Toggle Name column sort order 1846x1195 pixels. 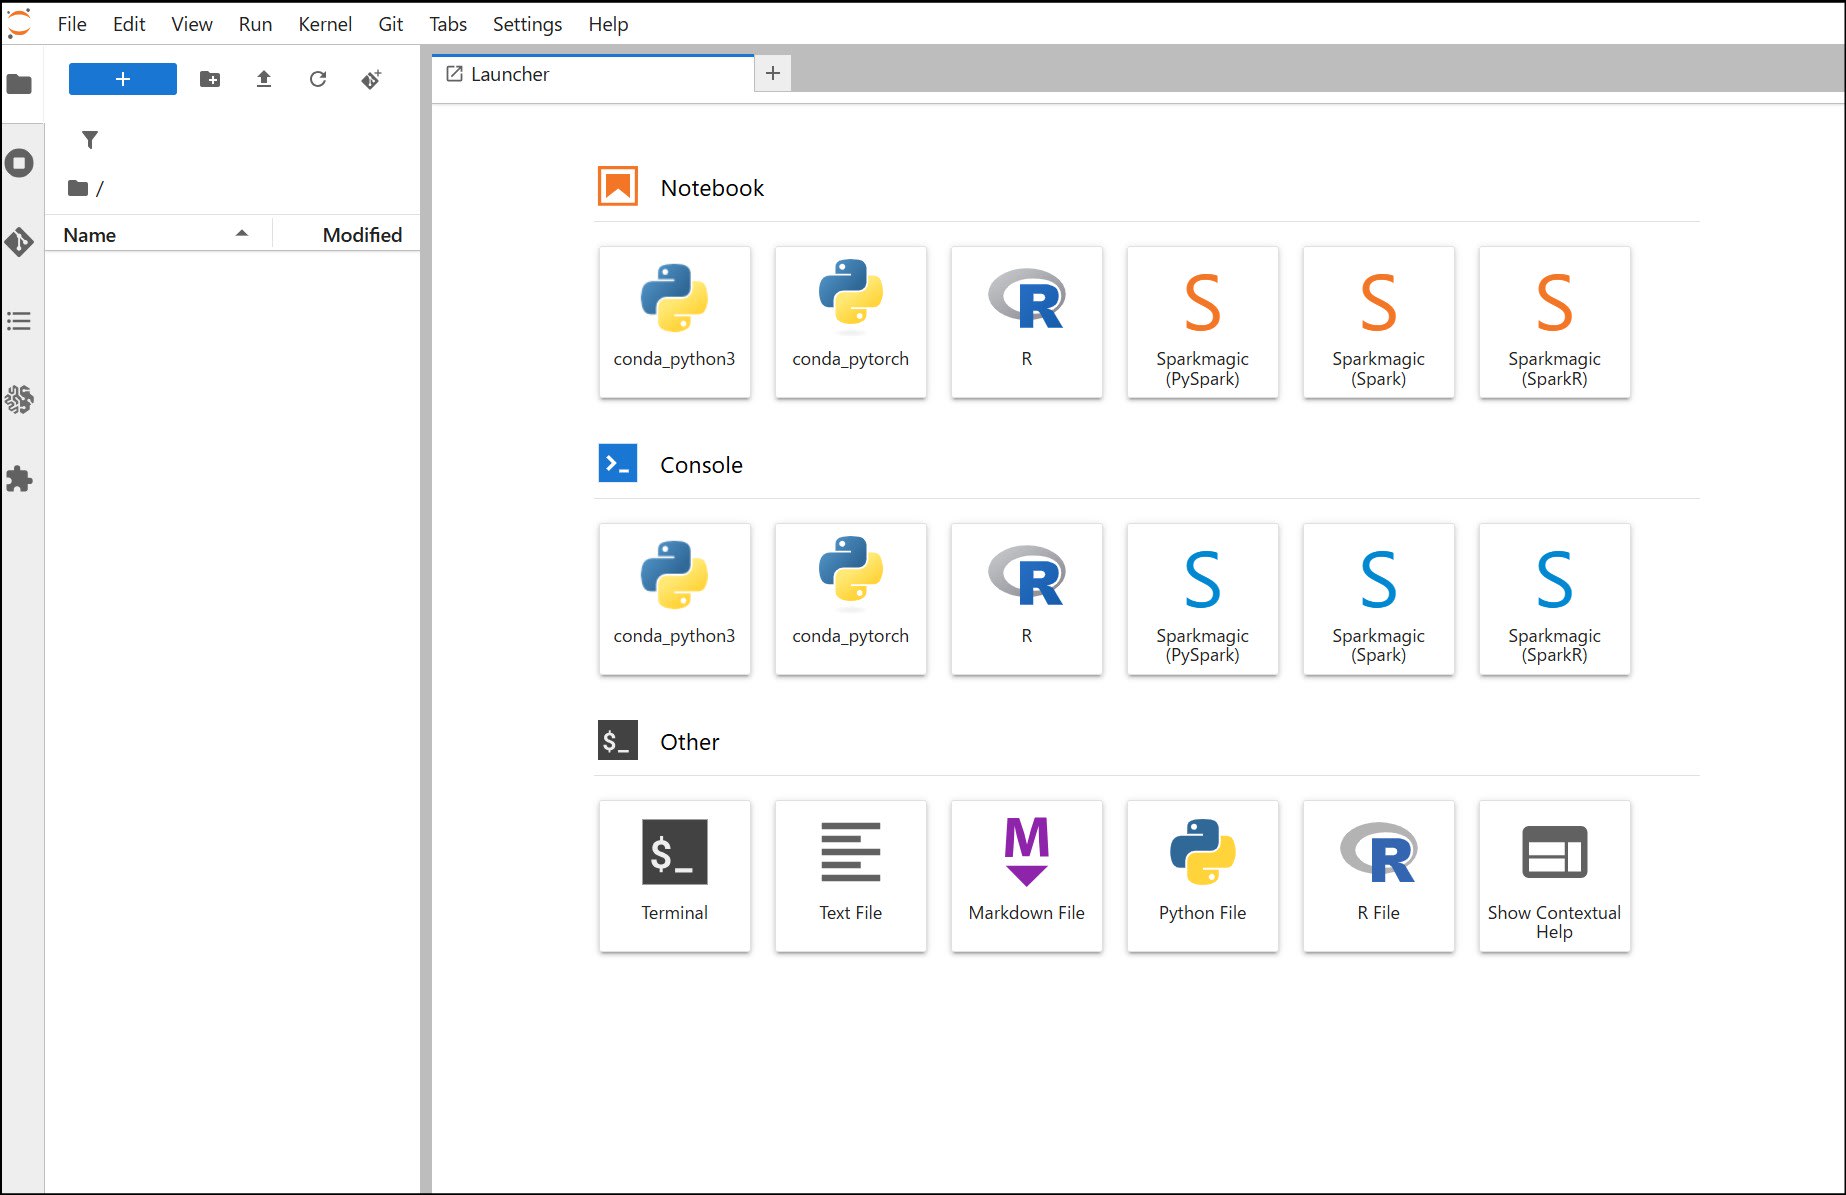click(x=155, y=233)
